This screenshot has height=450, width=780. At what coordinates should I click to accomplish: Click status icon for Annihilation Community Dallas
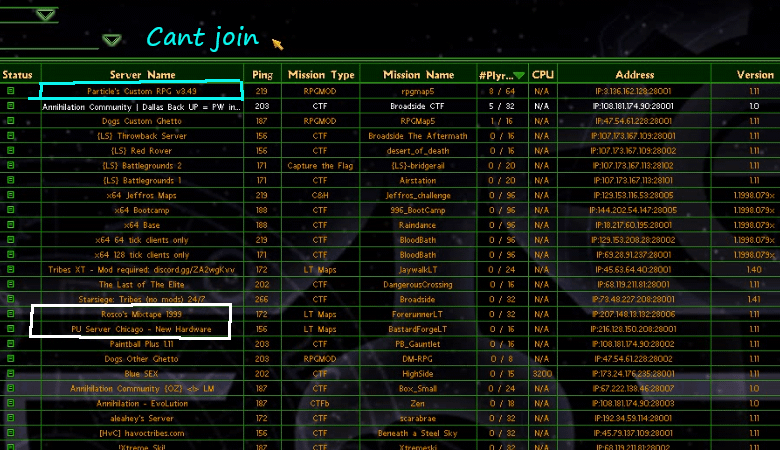tap(10, 106)
